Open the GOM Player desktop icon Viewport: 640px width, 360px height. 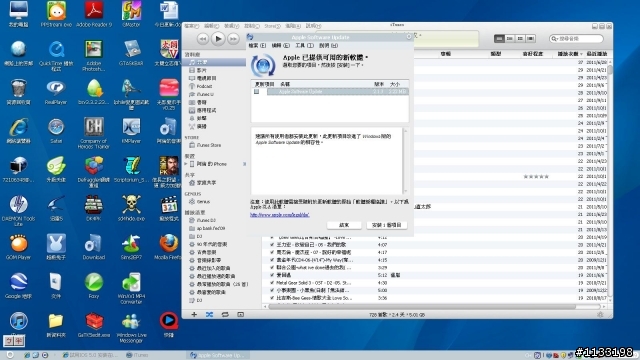[x=18, y=247]
